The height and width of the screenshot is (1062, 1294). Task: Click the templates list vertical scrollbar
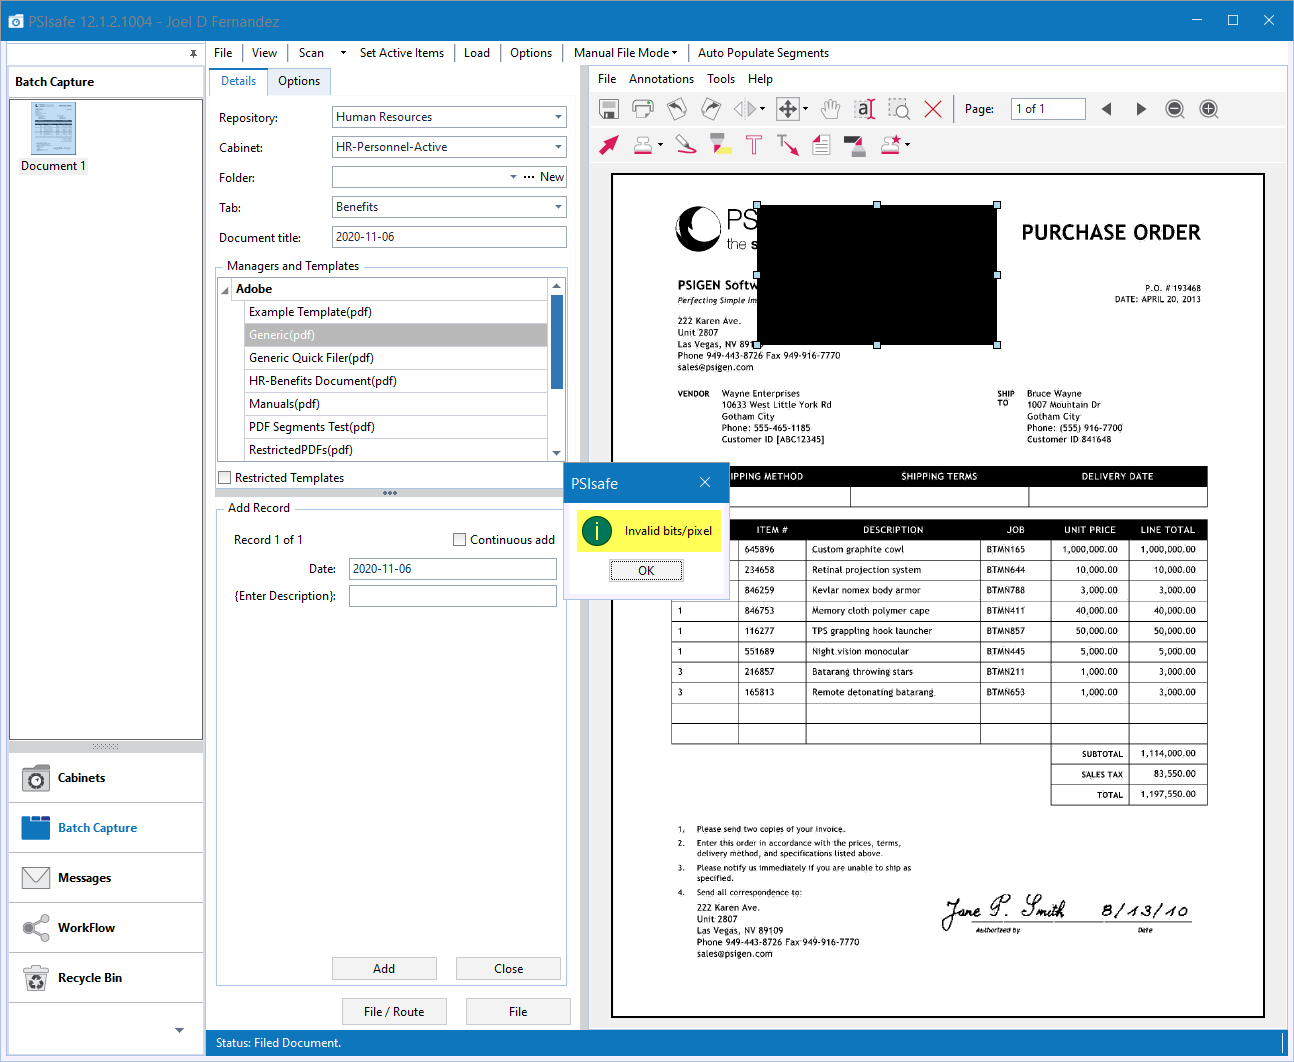coord(557,342)
